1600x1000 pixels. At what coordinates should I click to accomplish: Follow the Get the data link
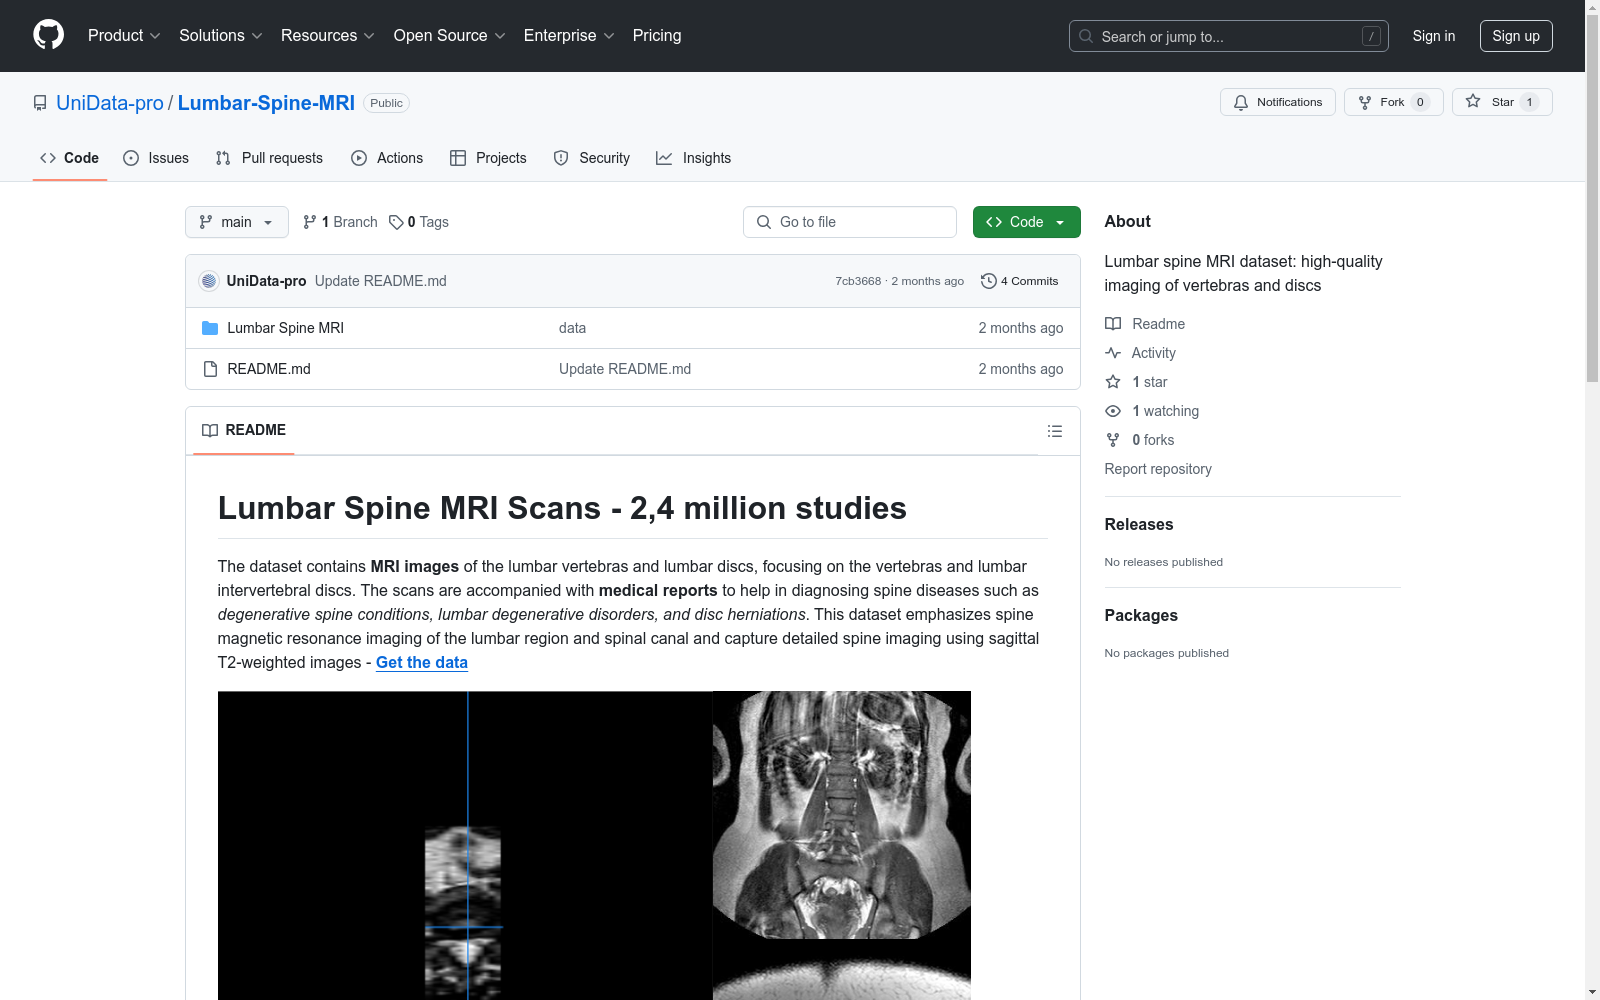tap(422, 662)
